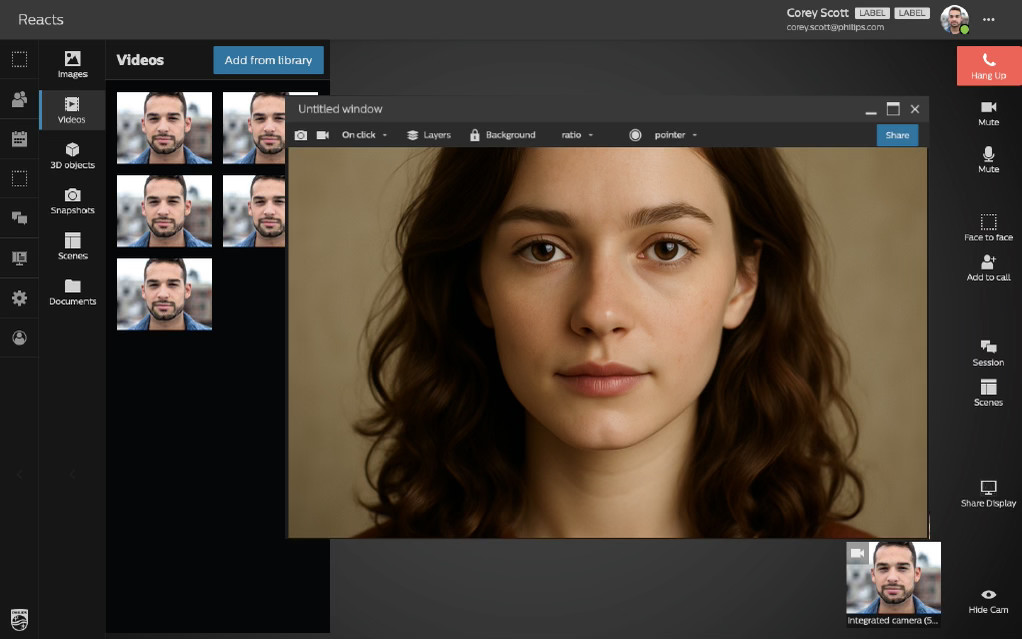Click the first LABEL badge

point(871,13)
